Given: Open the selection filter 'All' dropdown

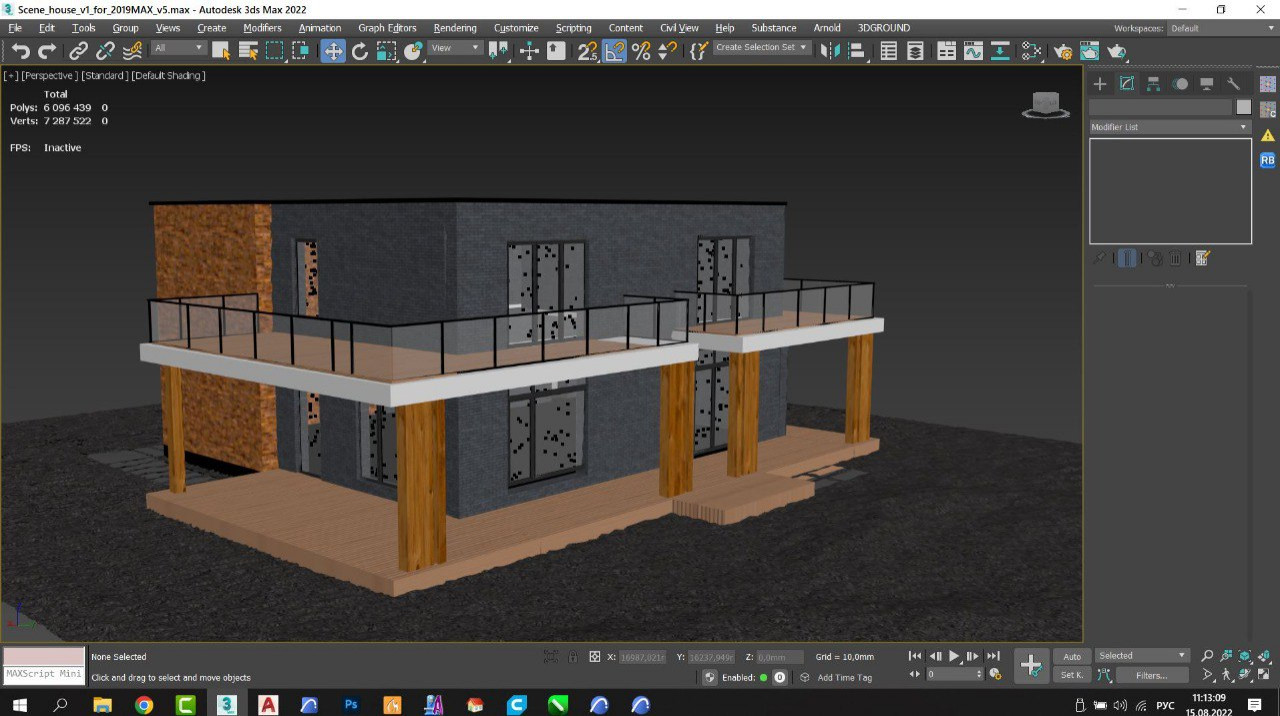Looking at the screenshot, I should coord(179,48).
